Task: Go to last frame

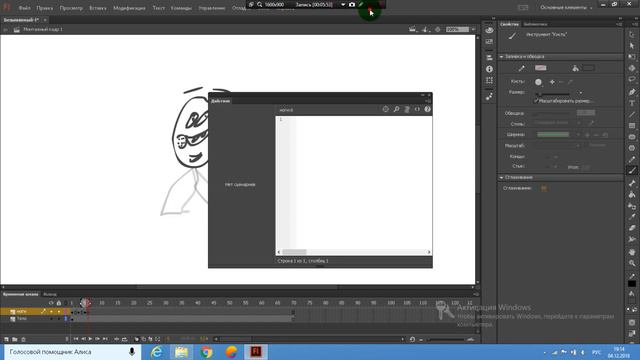Action: [105, 339]
